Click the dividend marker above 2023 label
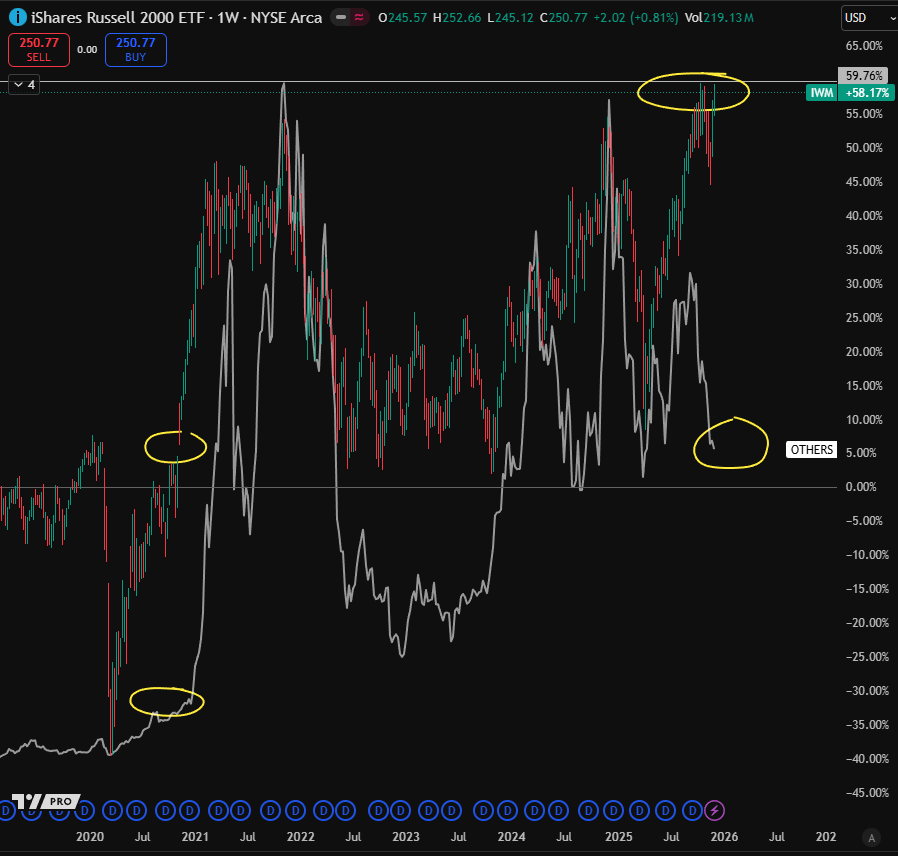Viewport: 898px width, 856px height. click(x=401, y=811)
